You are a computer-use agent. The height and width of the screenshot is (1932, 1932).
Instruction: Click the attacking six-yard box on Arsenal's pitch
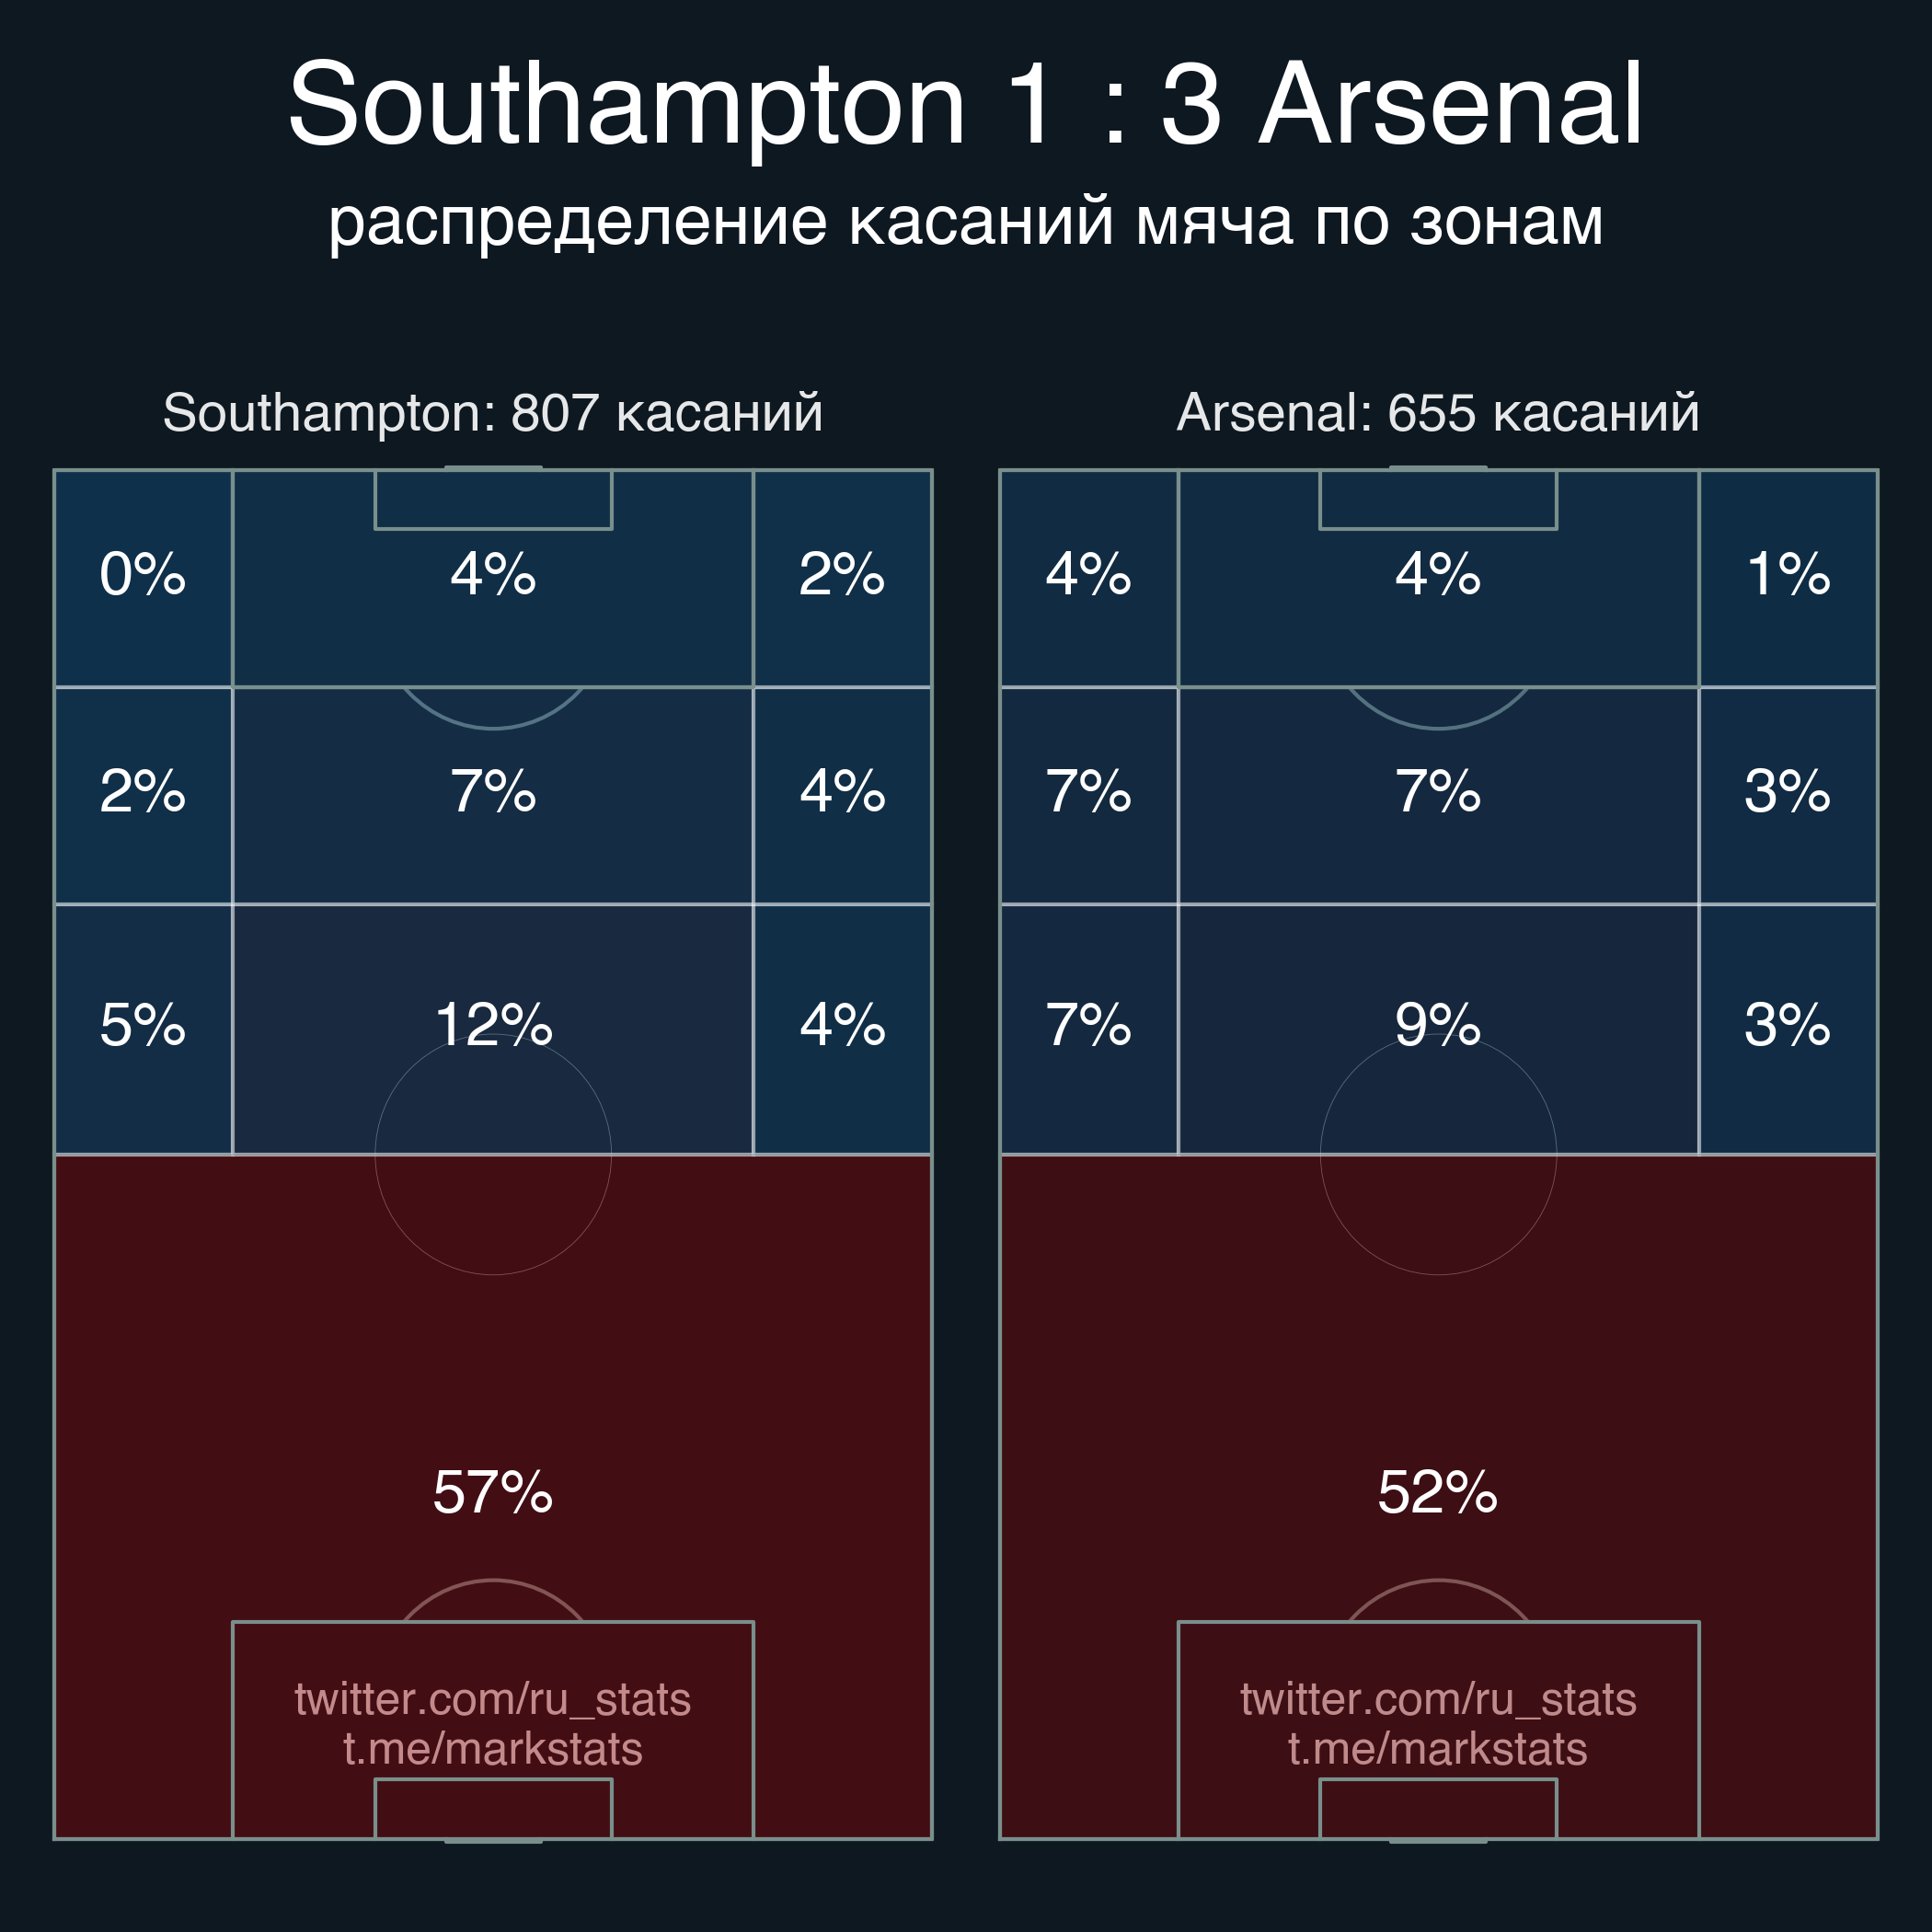[x=1438, y=499]
